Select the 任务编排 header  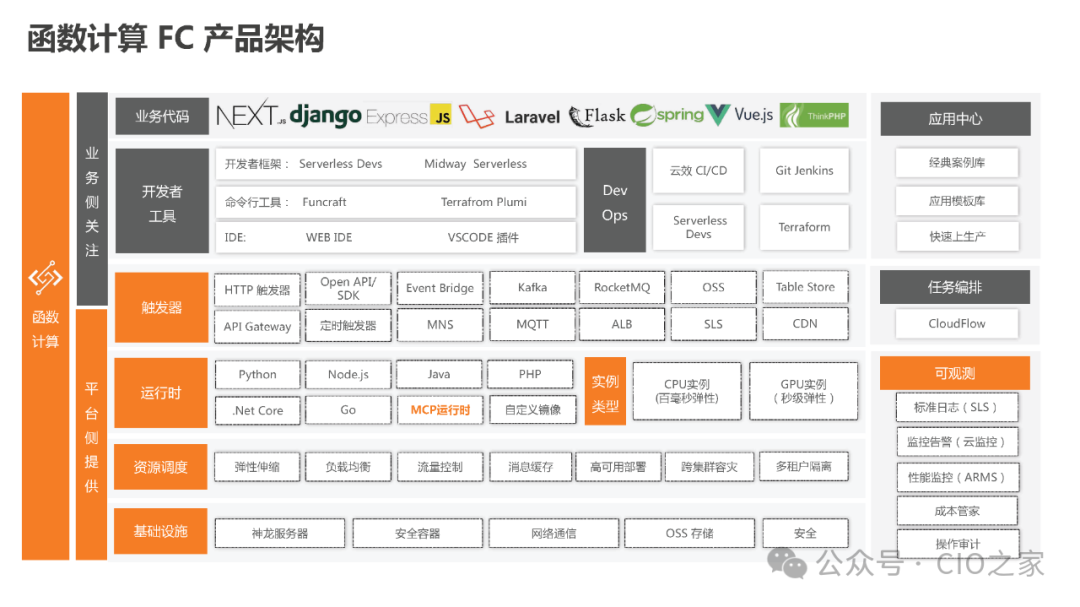(x=955, y=287)
